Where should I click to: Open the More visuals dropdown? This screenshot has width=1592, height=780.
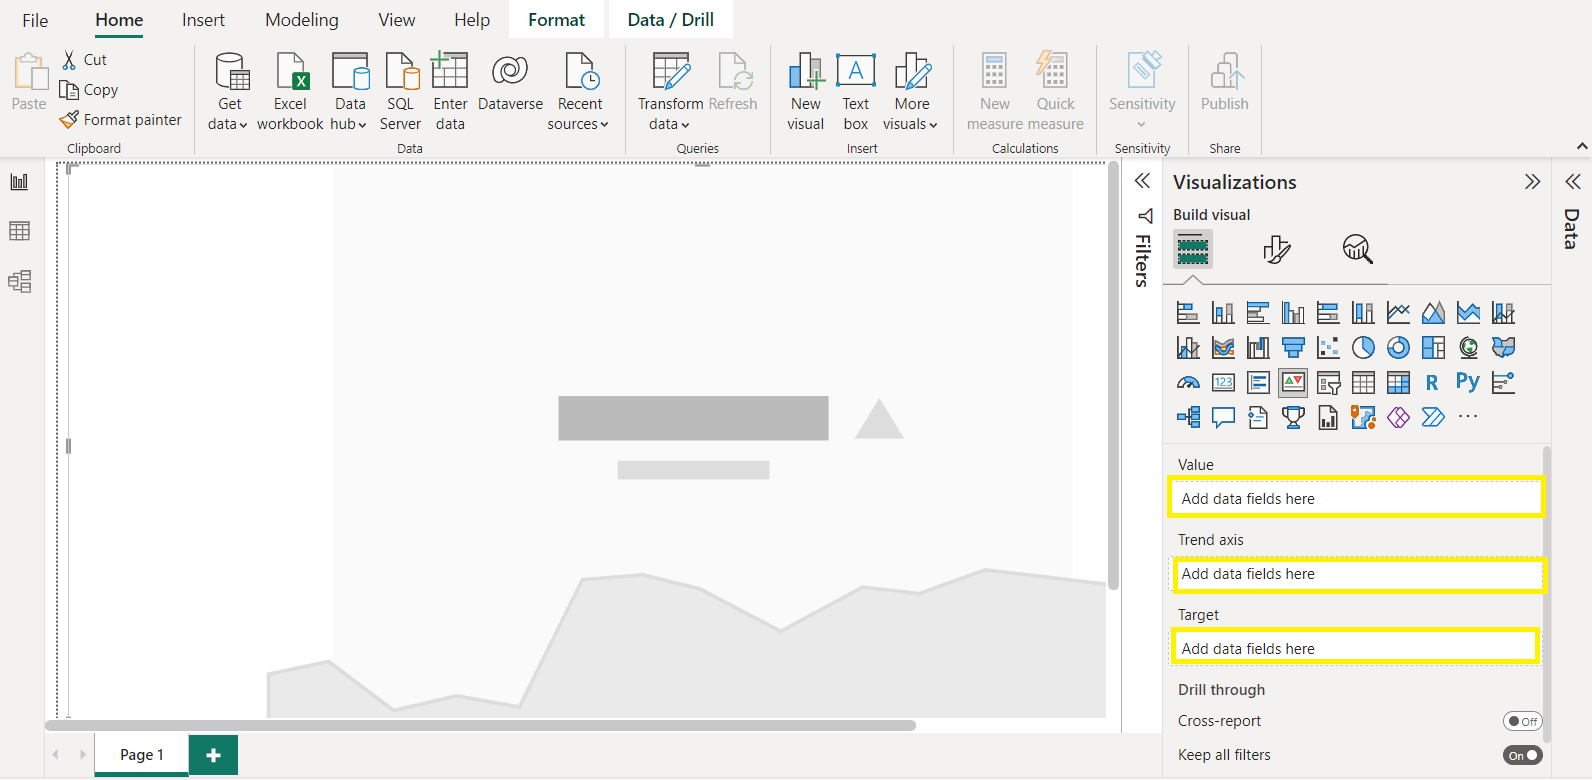(x=911, y=113)
